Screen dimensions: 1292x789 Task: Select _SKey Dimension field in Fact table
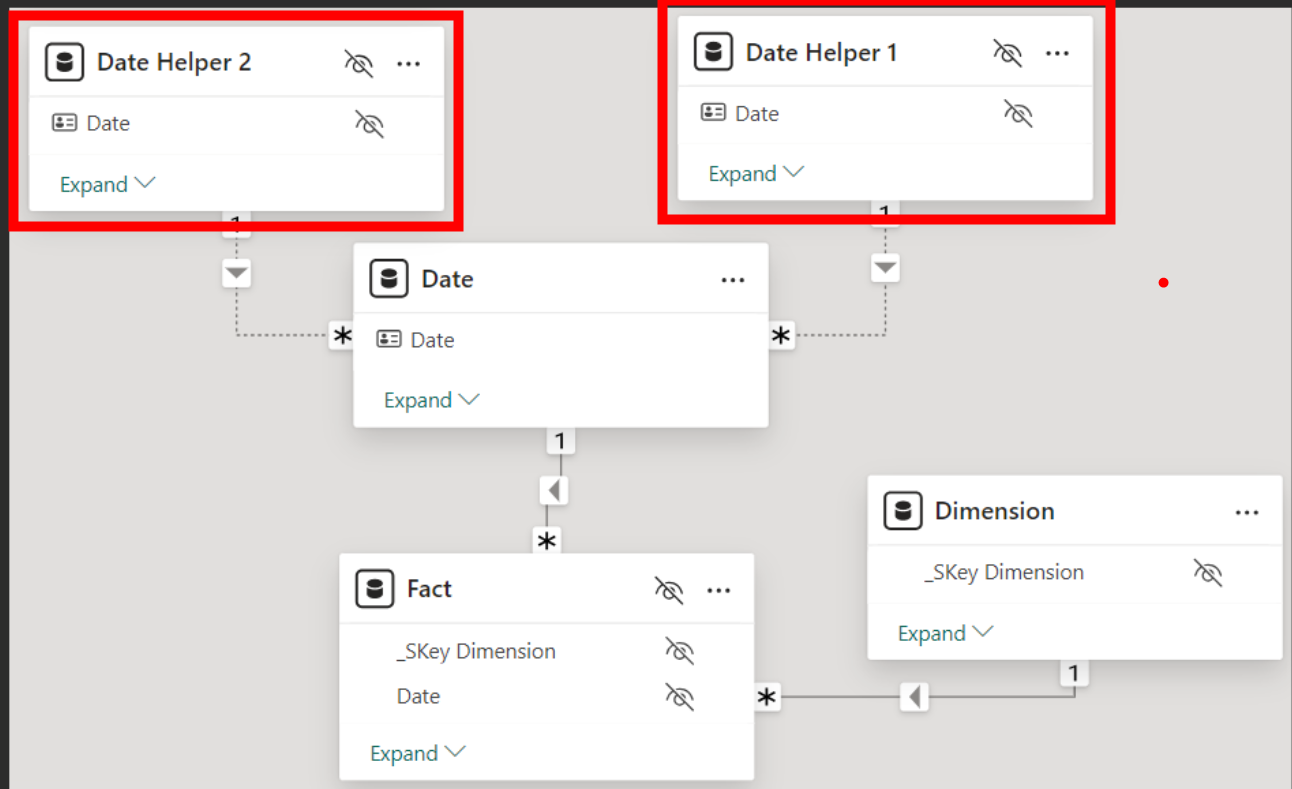[x=476, y=651]
